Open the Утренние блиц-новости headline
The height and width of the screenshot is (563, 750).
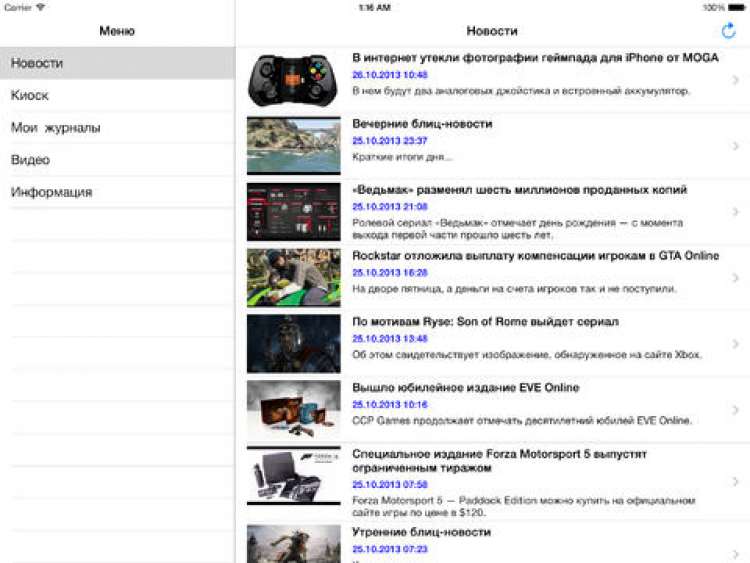(421, 532)
